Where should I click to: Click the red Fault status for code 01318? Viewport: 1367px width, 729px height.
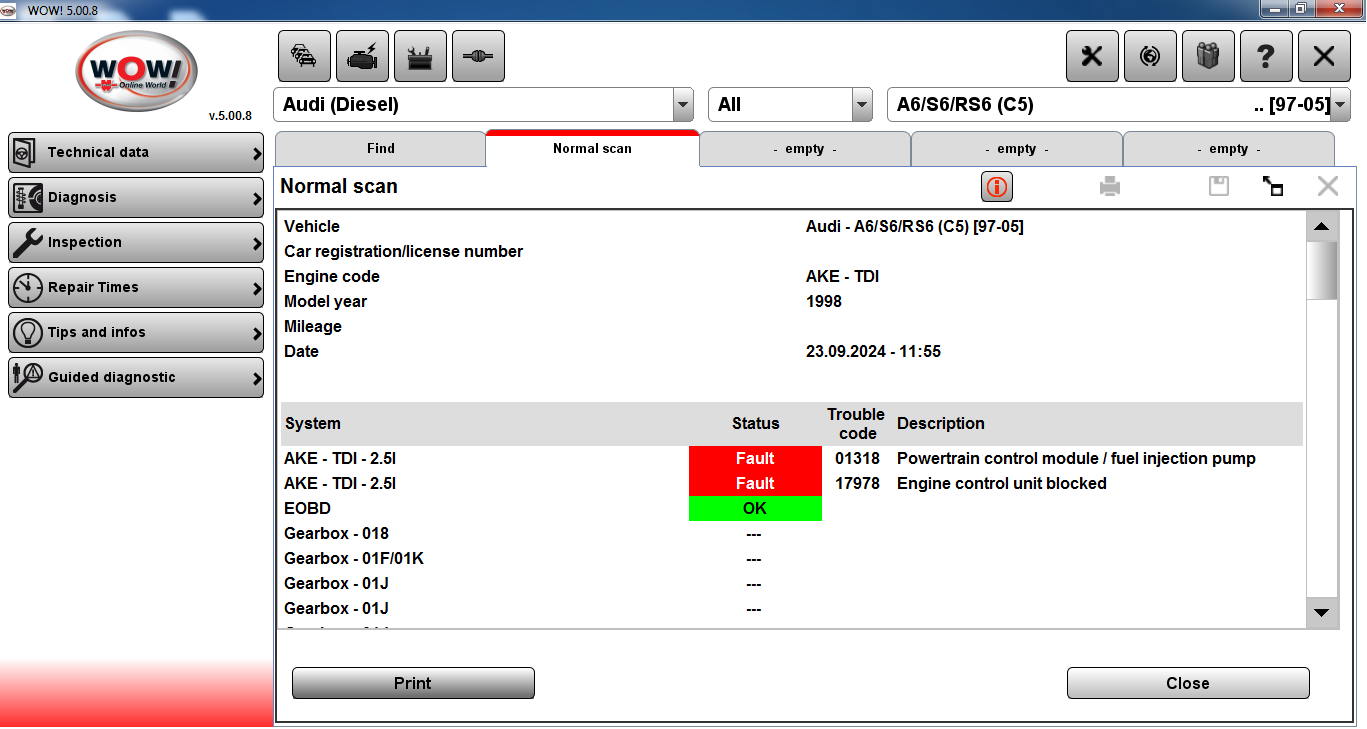point(755,458)
